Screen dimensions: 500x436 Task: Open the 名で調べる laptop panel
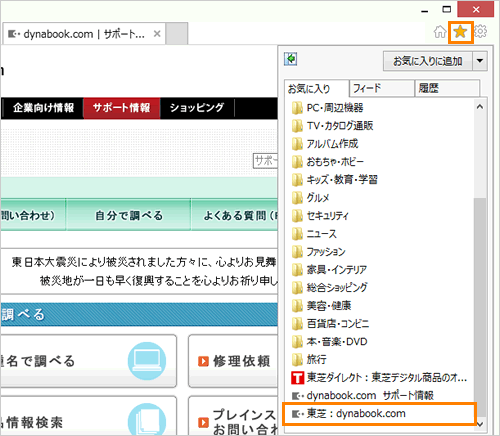tap(88, 361)
